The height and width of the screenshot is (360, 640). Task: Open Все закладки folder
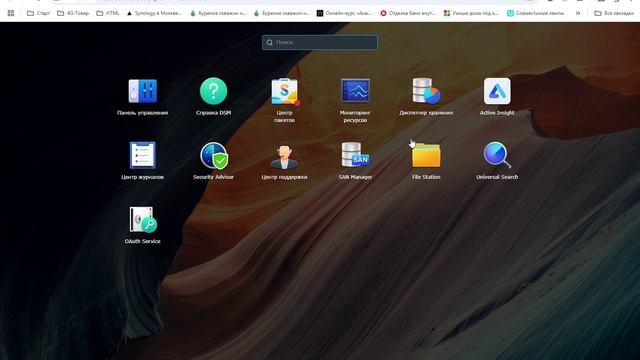(x=614, y=13)
